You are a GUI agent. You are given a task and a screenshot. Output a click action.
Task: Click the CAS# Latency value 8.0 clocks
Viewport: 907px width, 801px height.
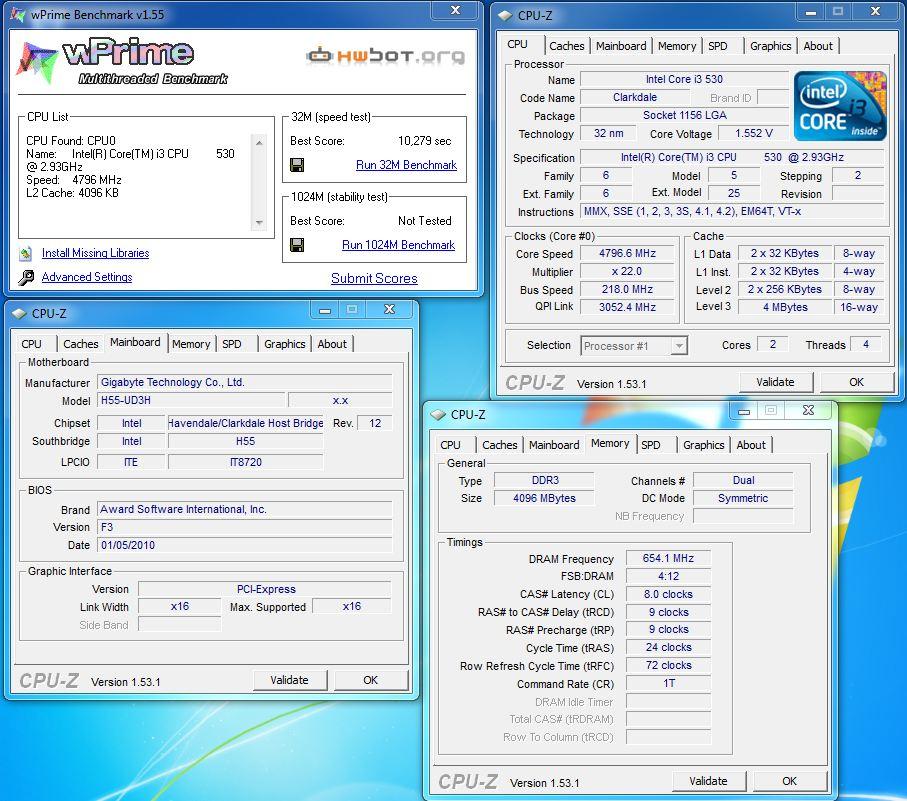(668, 594)
